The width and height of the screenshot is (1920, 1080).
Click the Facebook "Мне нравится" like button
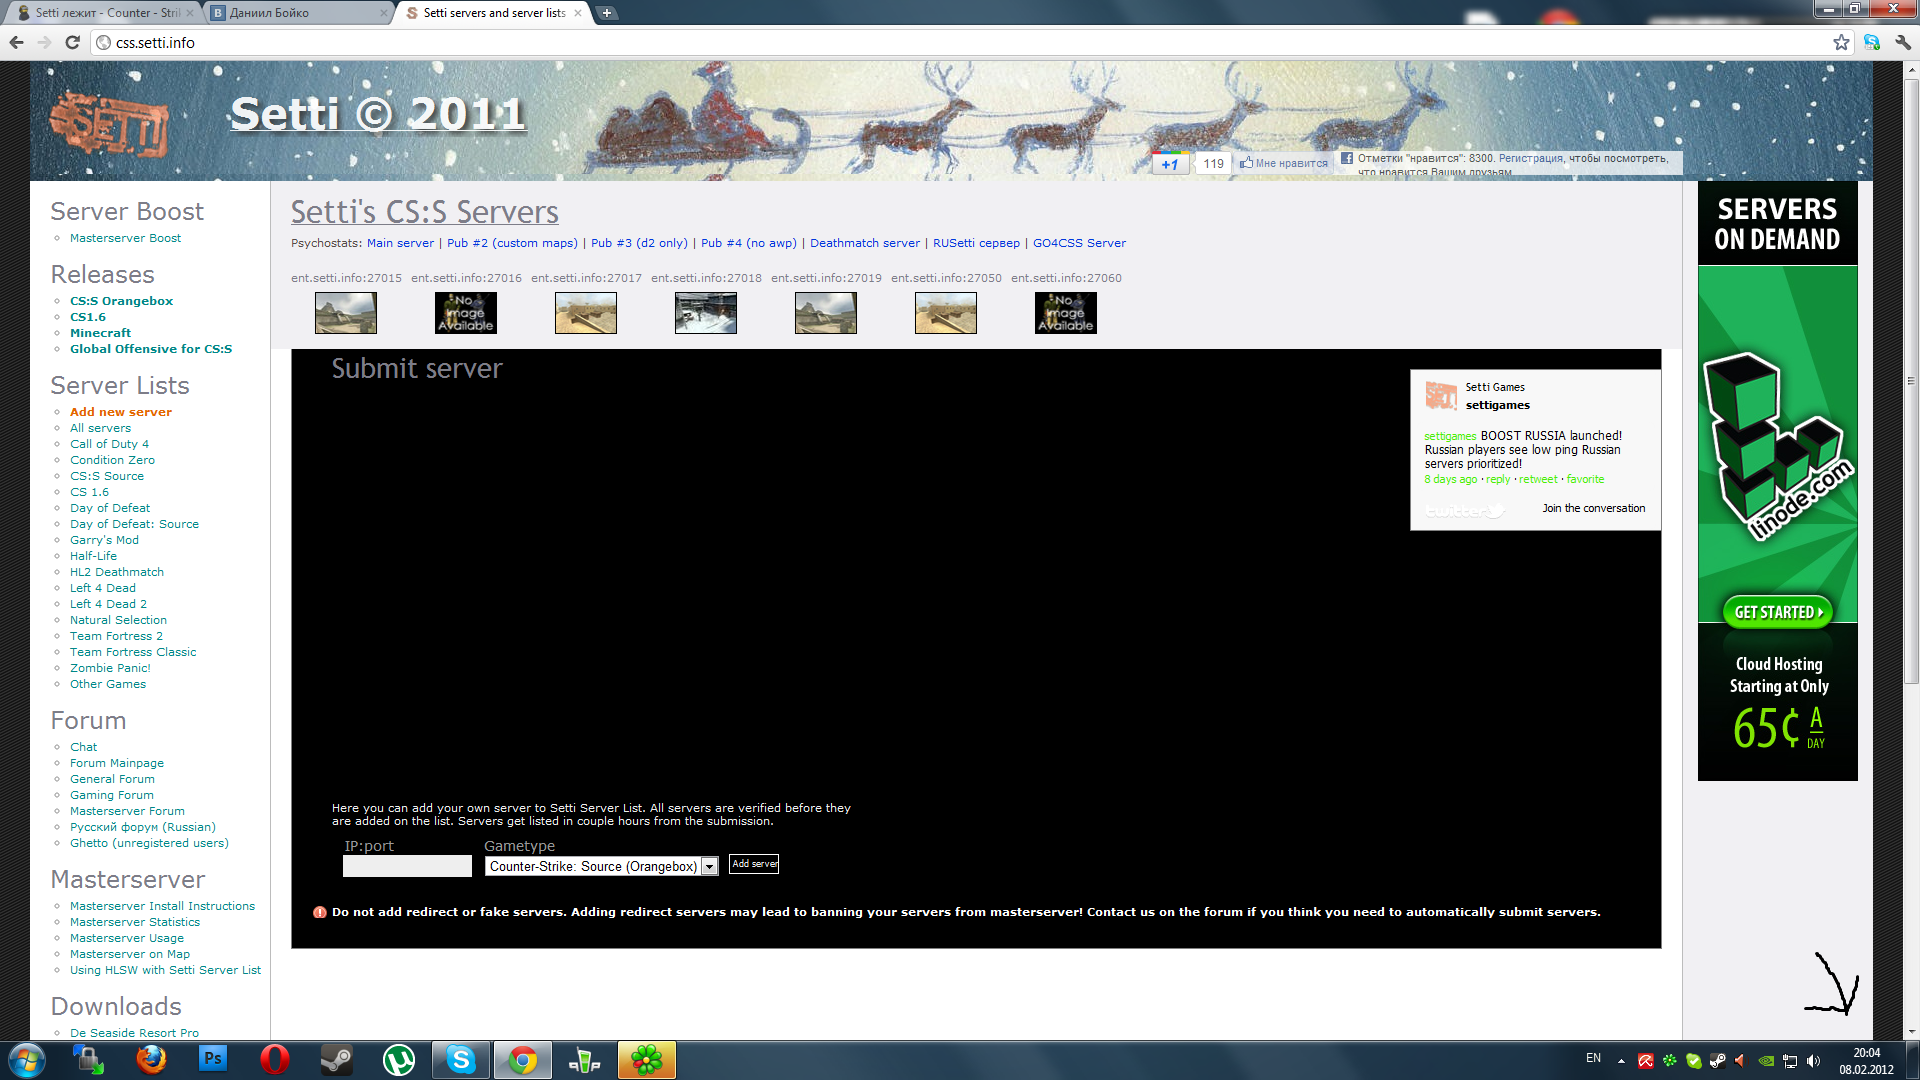click(1284, 163)
